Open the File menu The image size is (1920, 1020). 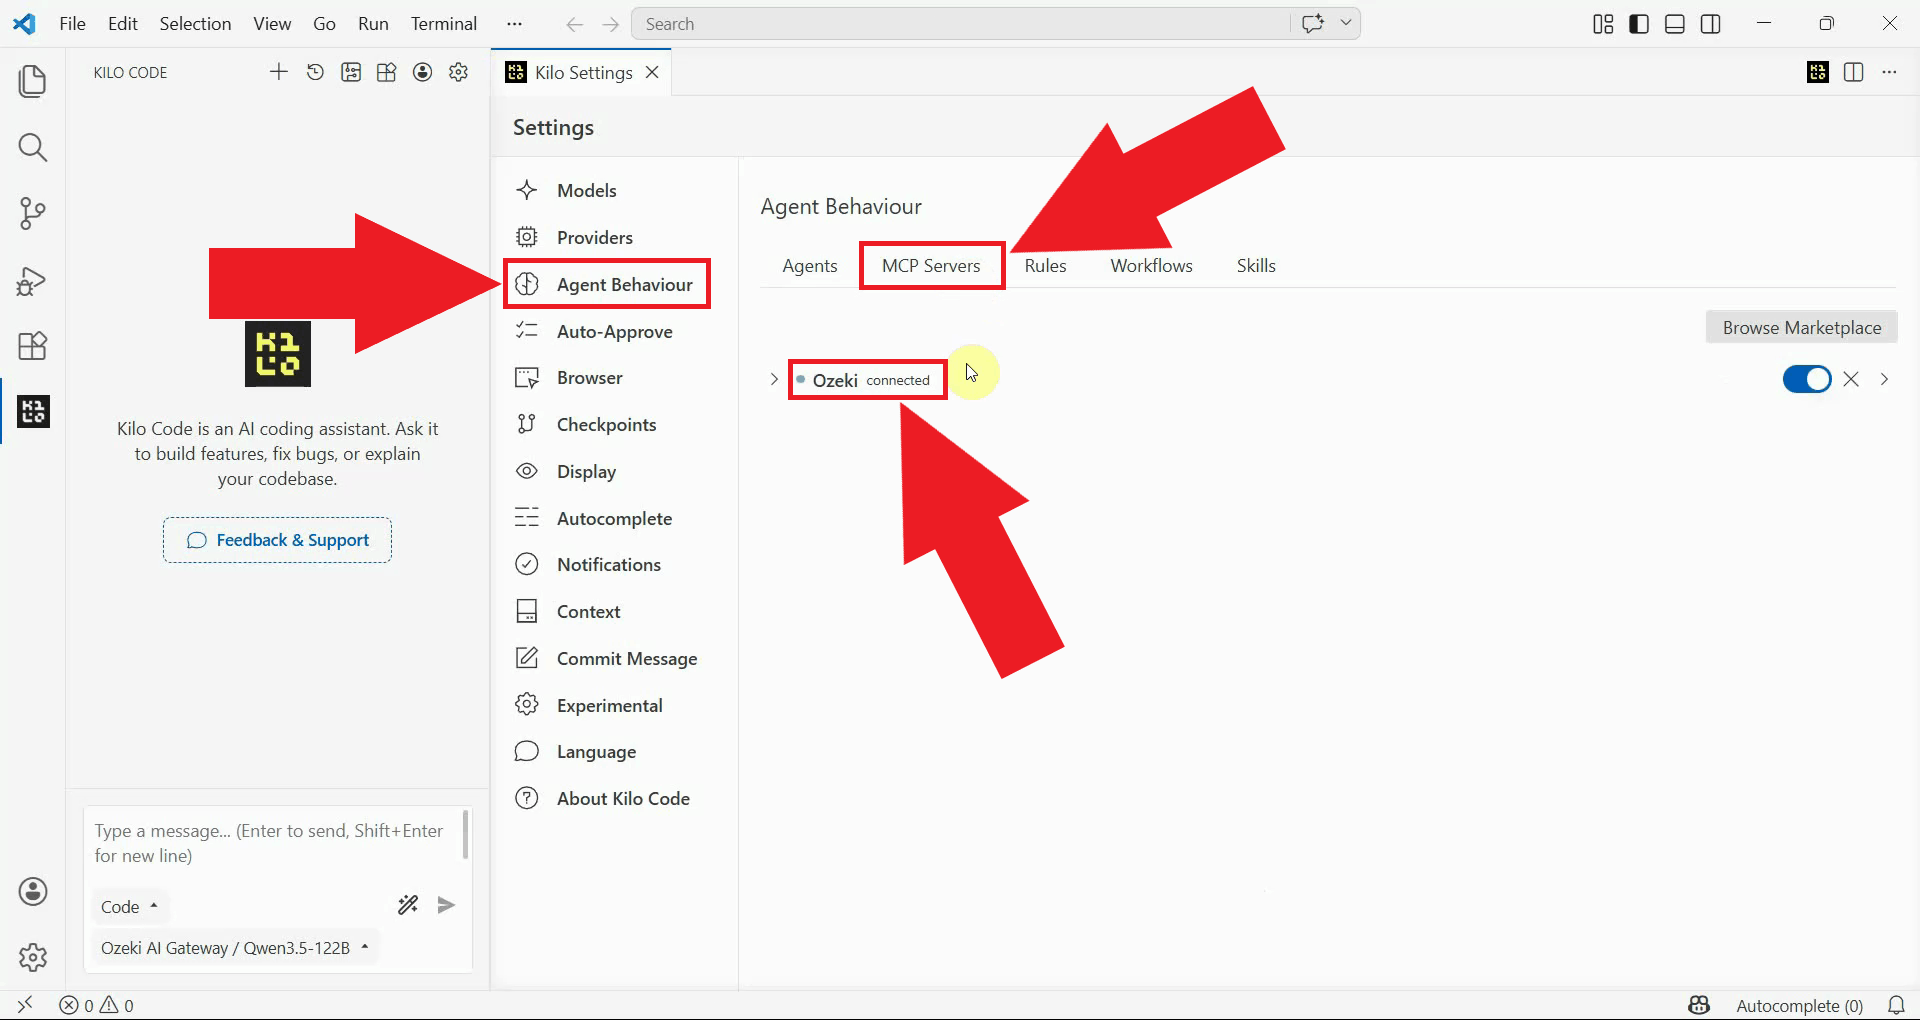[x=73, y=24]
